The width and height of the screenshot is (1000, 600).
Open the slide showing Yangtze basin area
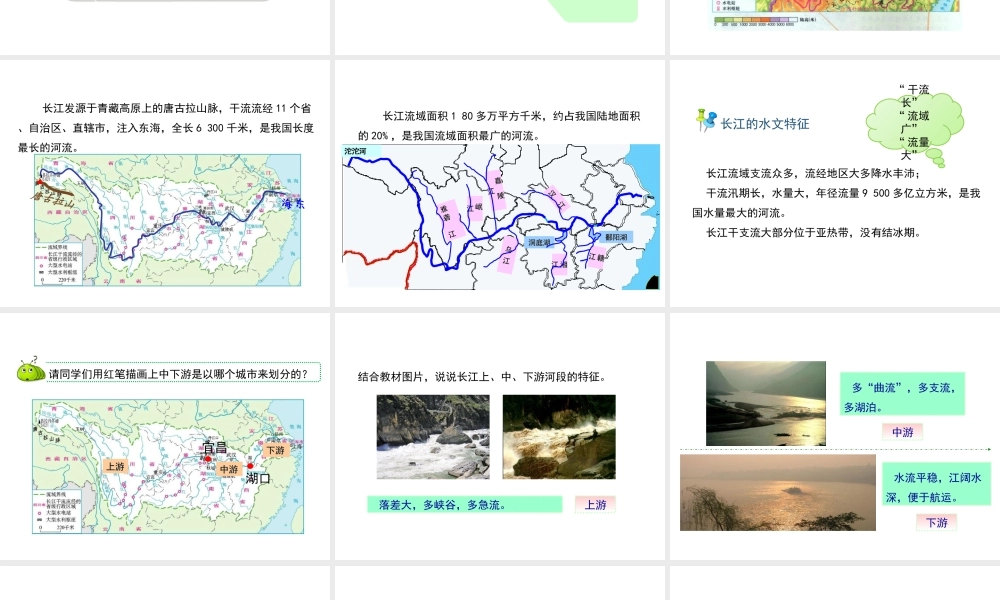[500, 183]
